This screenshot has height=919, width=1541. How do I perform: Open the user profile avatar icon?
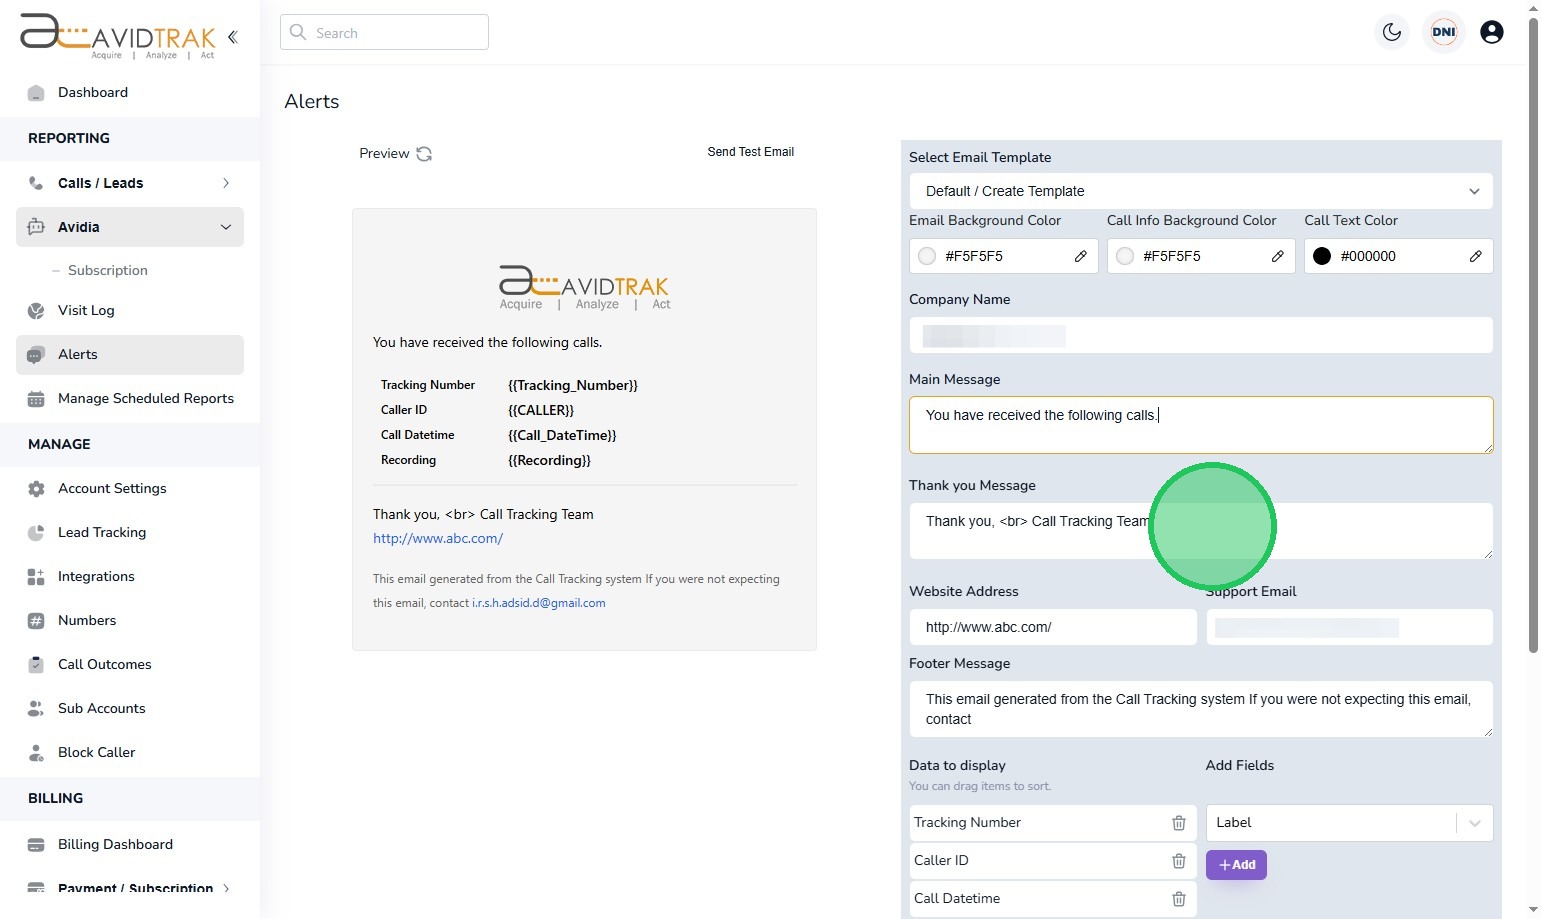pyautogui.click(x=1491, y=32)
